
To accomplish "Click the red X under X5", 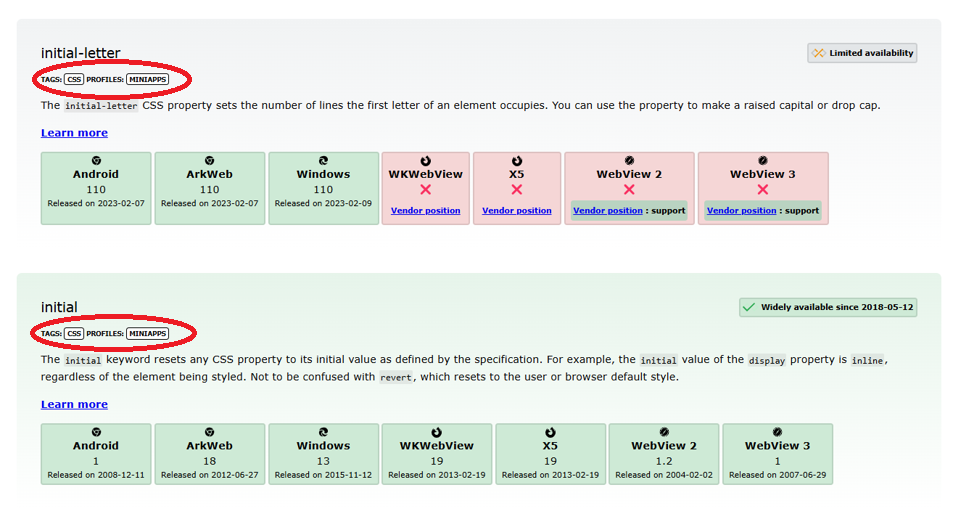I will (517, 190).
